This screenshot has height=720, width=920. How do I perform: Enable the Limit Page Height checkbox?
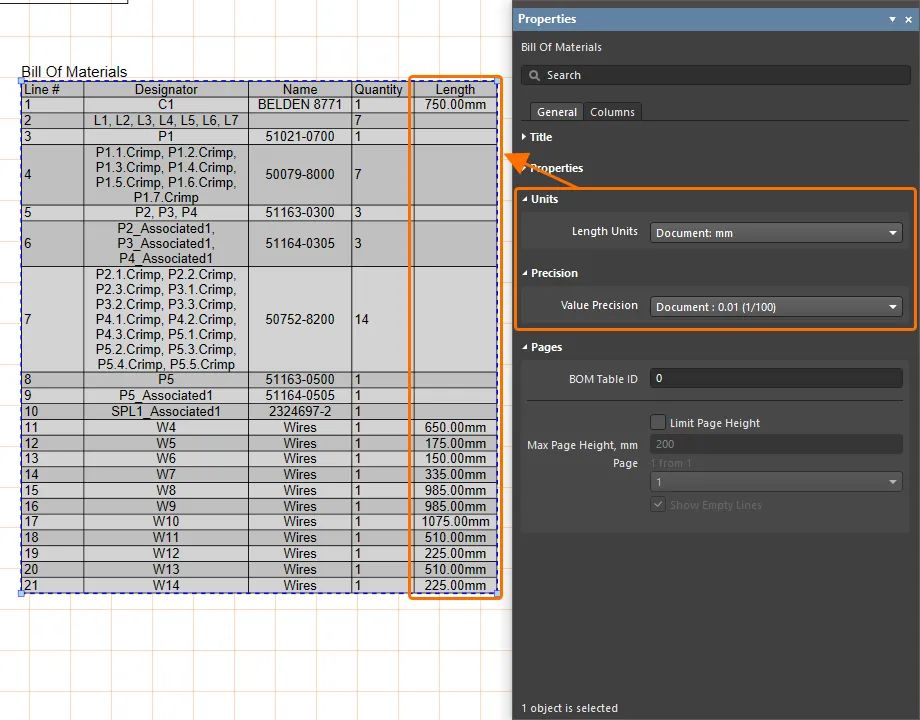pos(658,423)
